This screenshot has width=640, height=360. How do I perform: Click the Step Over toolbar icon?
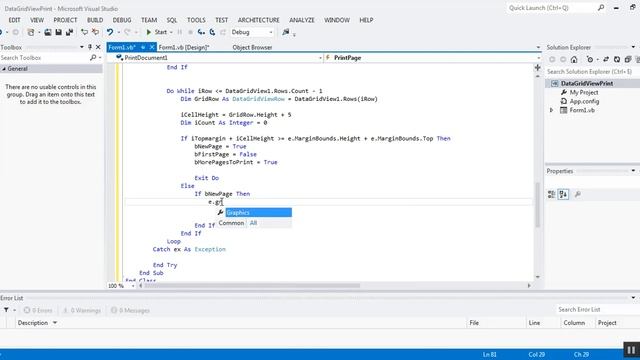[212, 32]
